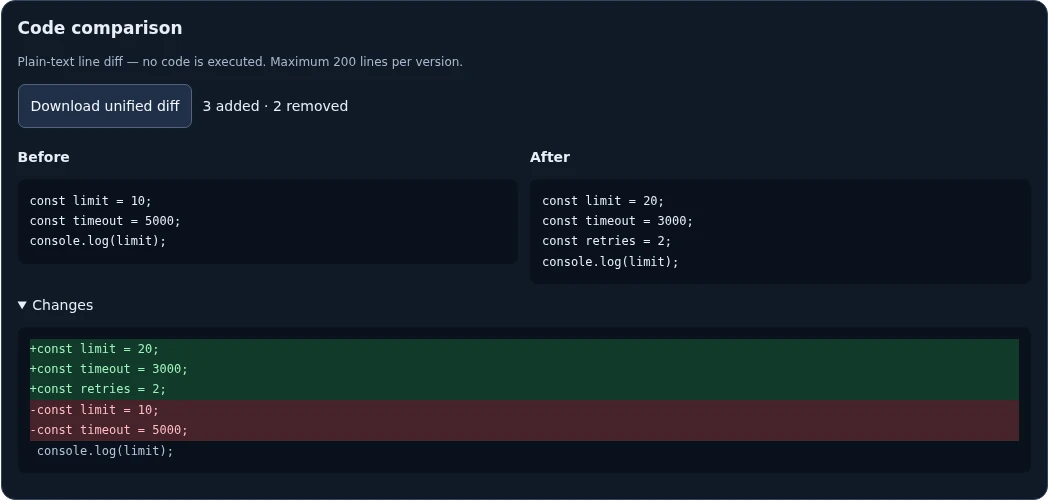Collapse the Changes disclosure triangle
Screen dimensions: 1048x500
click(x=22, y=305)
